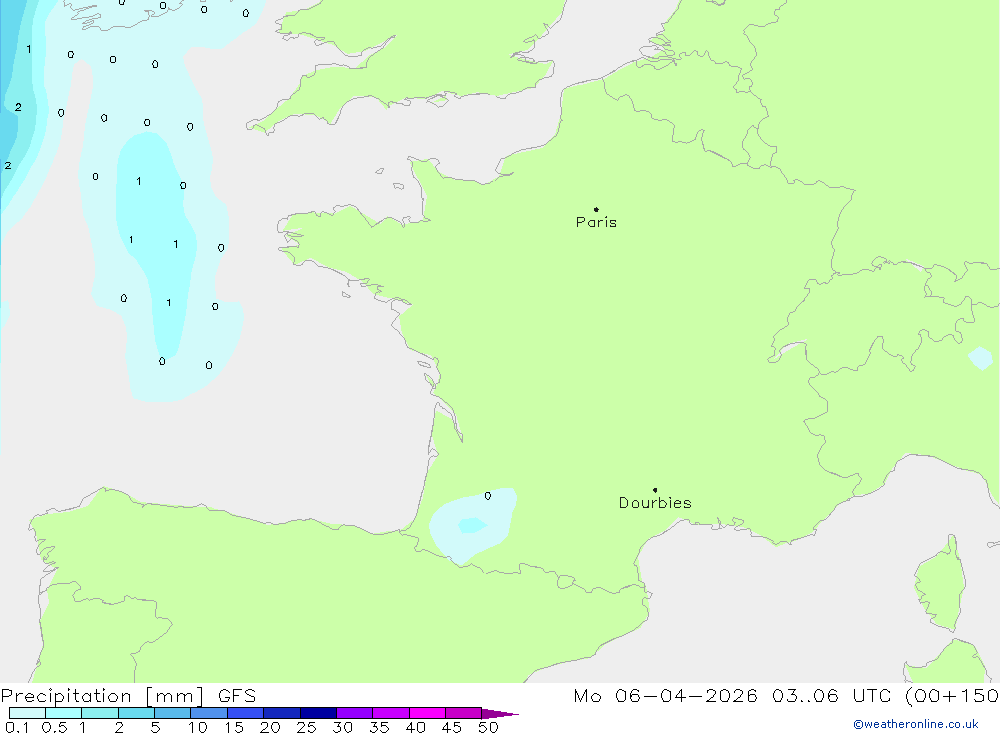Click the 'Precipitation [mm] GFS' title text
1000x733 pixels.
pyautogui.click(x=128, y=696)
